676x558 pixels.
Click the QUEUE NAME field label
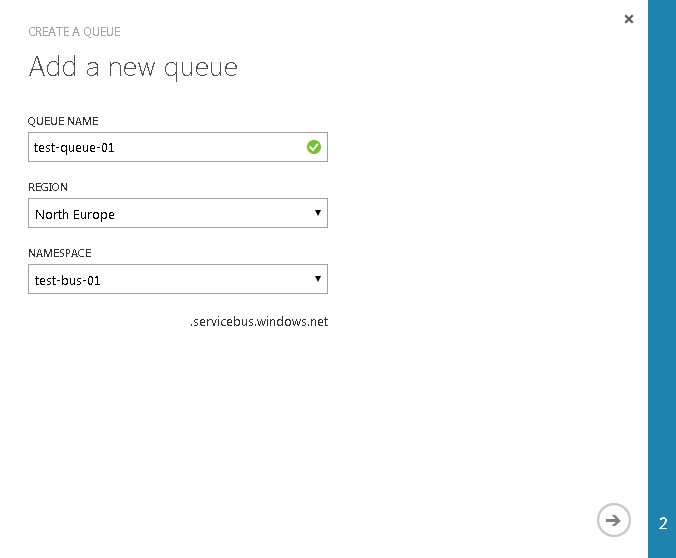63,121
